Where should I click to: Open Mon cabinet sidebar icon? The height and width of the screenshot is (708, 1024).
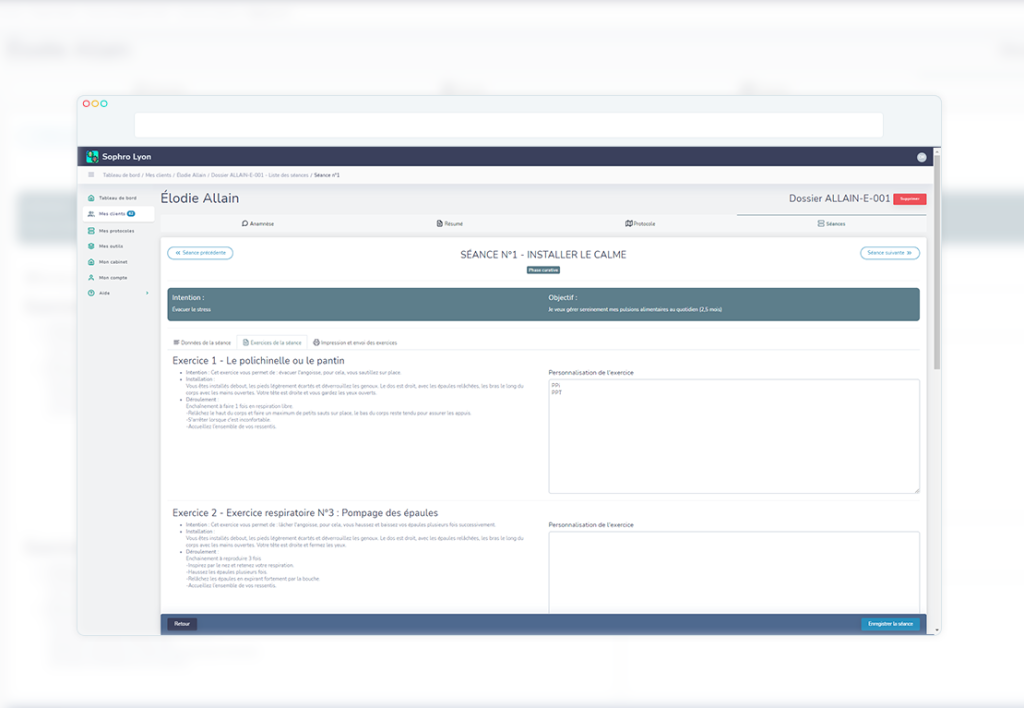click(91, 262)
